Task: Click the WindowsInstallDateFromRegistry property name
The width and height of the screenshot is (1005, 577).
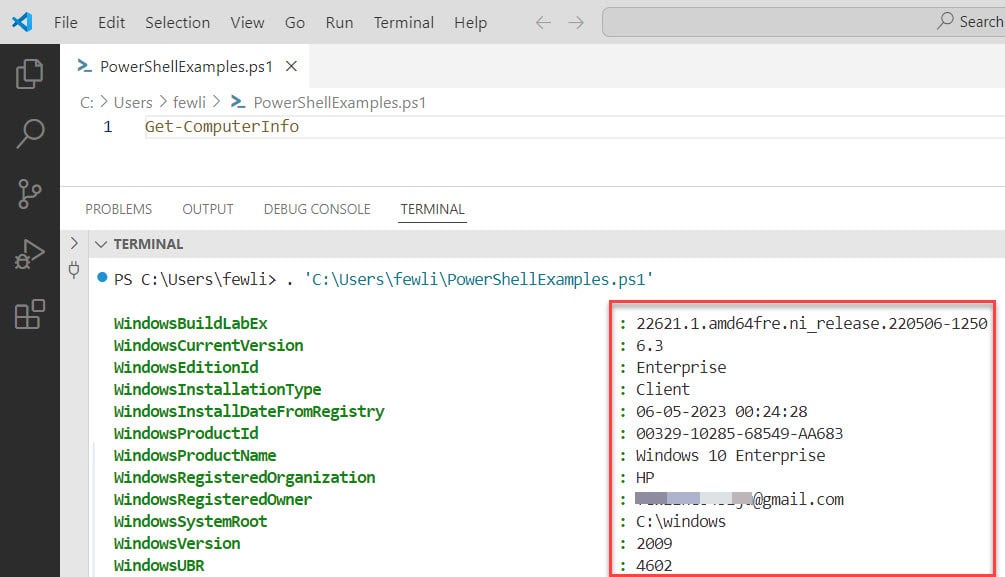Action: 249,412
